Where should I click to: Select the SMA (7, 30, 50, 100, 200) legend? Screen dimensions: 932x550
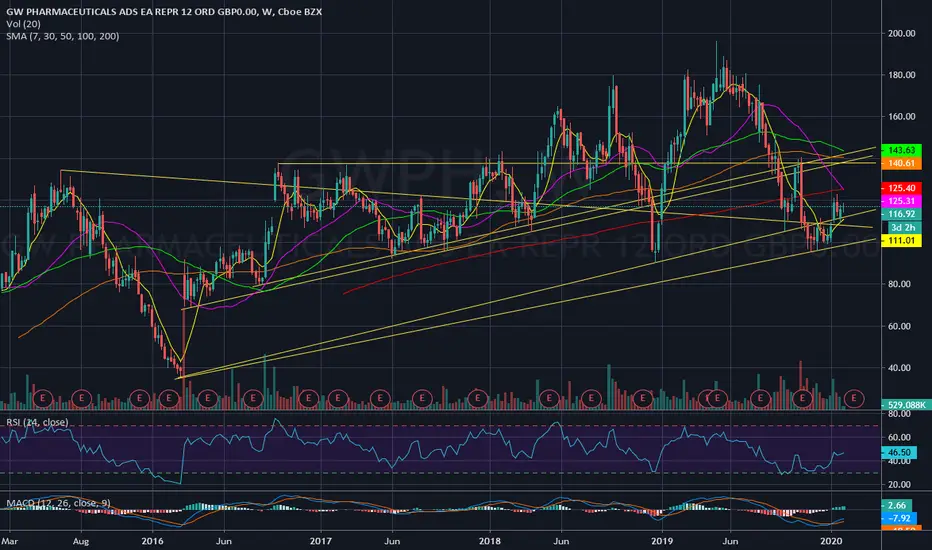point(62,36)
